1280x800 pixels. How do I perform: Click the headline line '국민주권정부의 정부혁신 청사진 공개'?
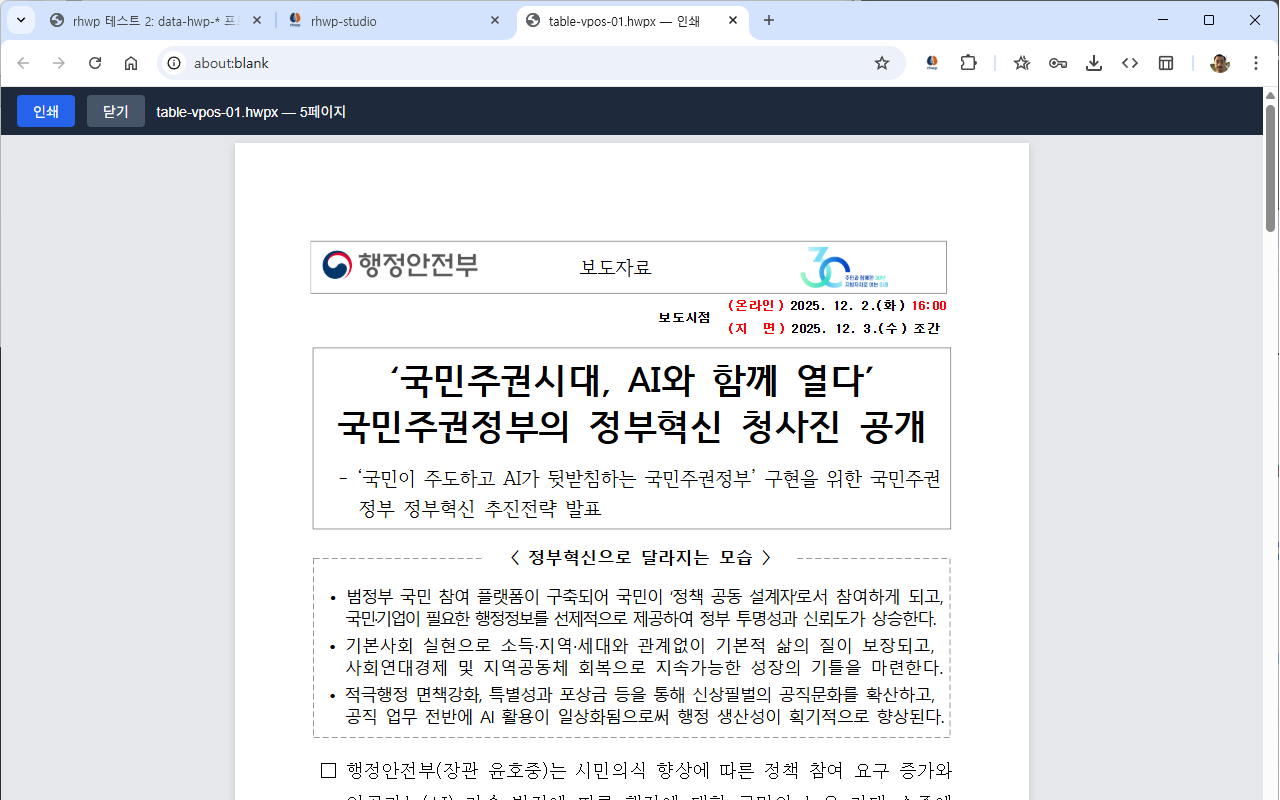[x=632, y=427]
